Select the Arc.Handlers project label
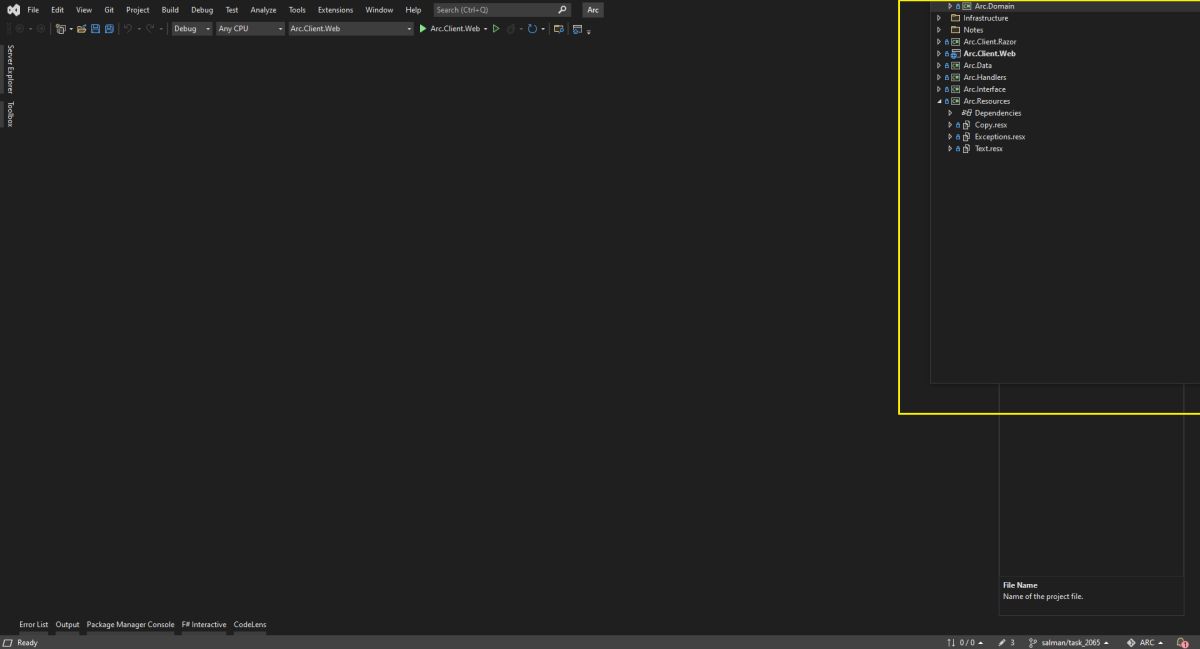Image resolution: width=1200 pixels, height=649 pixels. (x=985, y=77)
